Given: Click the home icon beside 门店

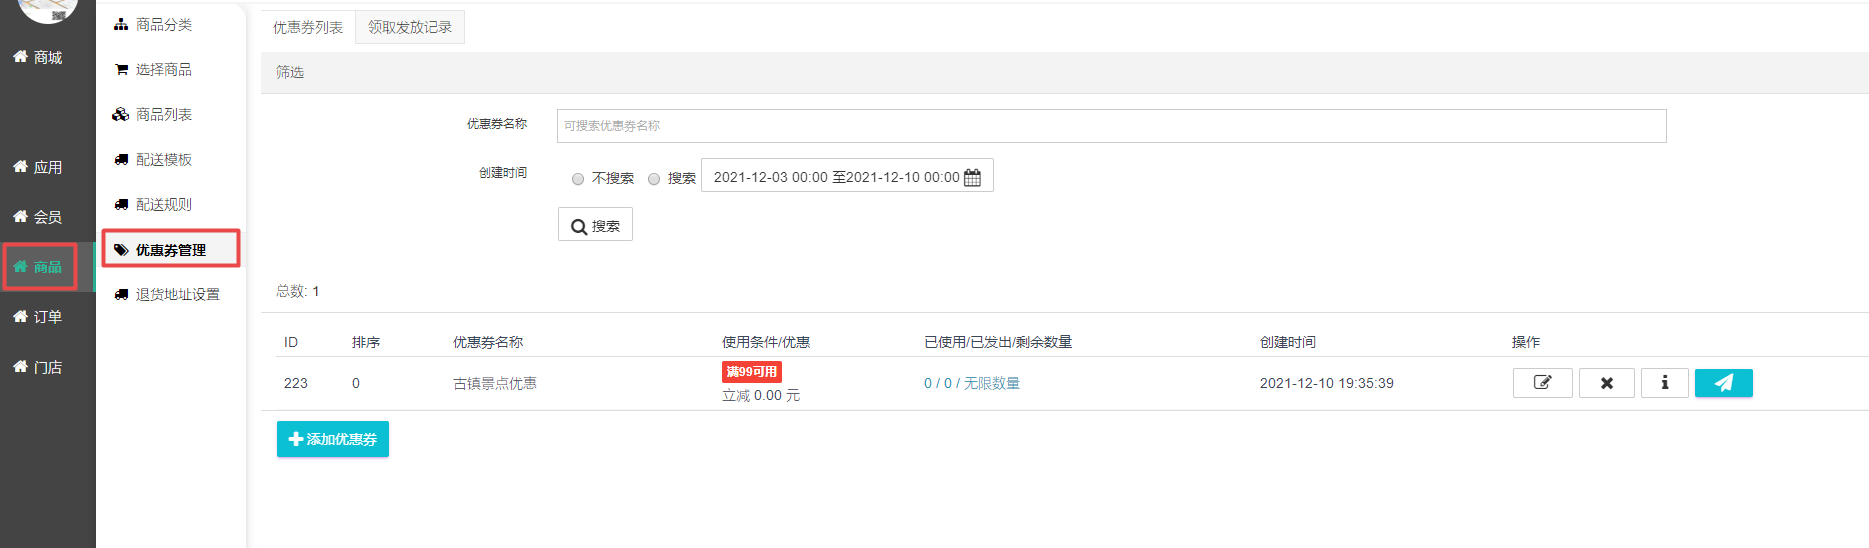Looking at the screenshot, I should [20, 367].
